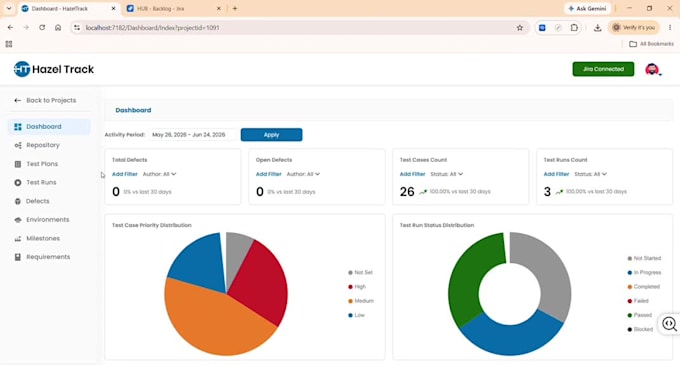Open the Chrome three-dot menu
Screen dimensions: 680x365
(670, 27)
